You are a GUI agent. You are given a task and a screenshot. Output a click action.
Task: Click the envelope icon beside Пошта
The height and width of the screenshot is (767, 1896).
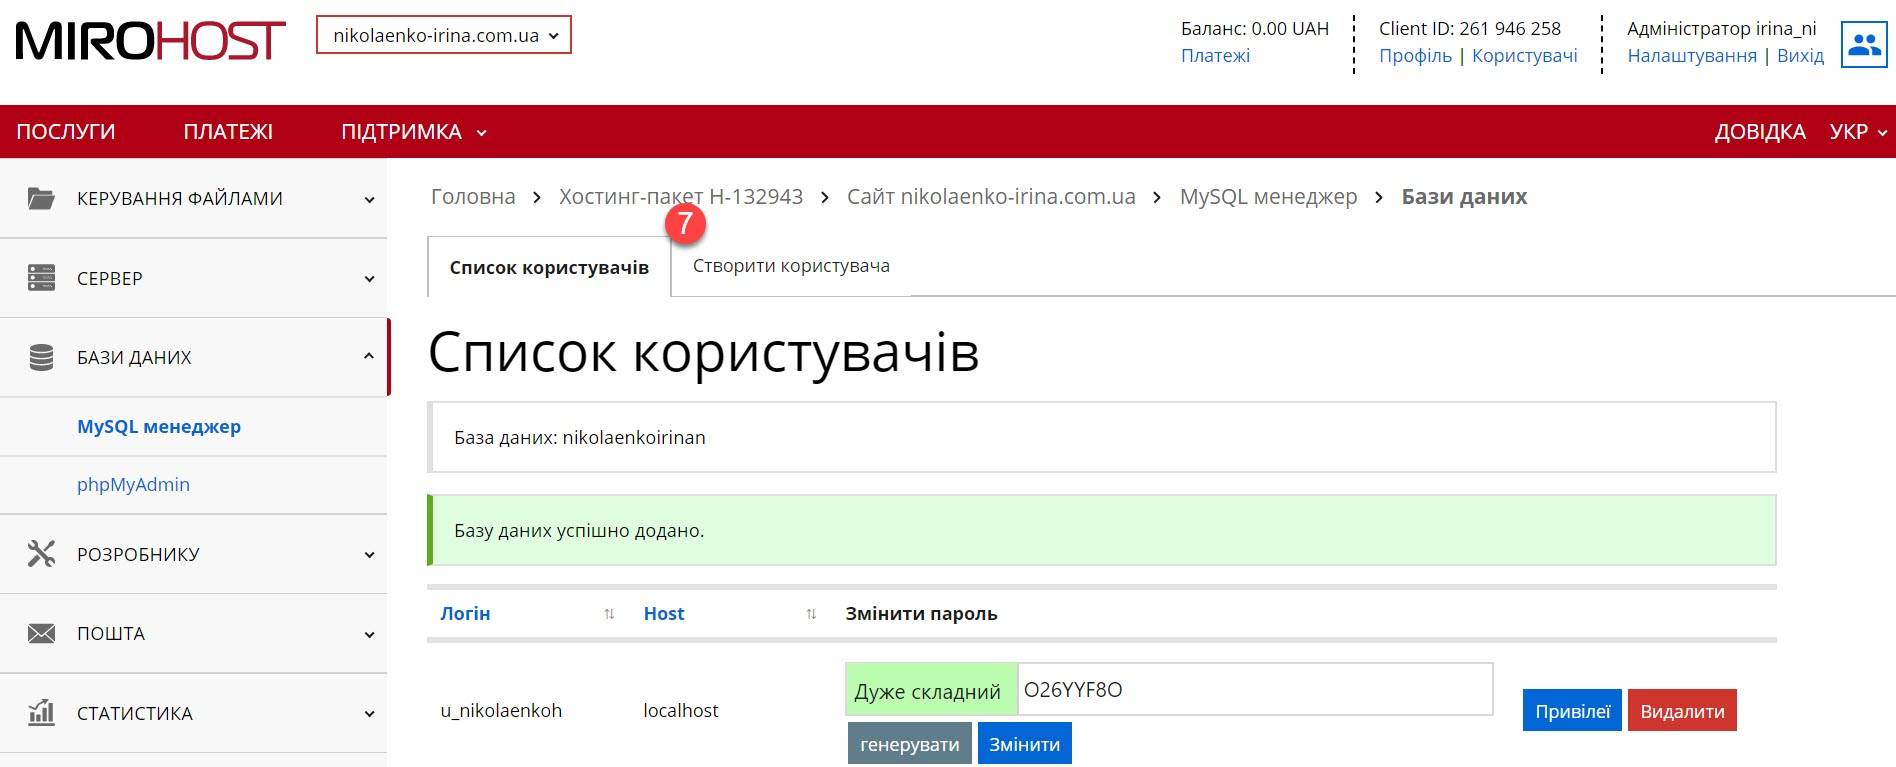[x=41, y=633]
